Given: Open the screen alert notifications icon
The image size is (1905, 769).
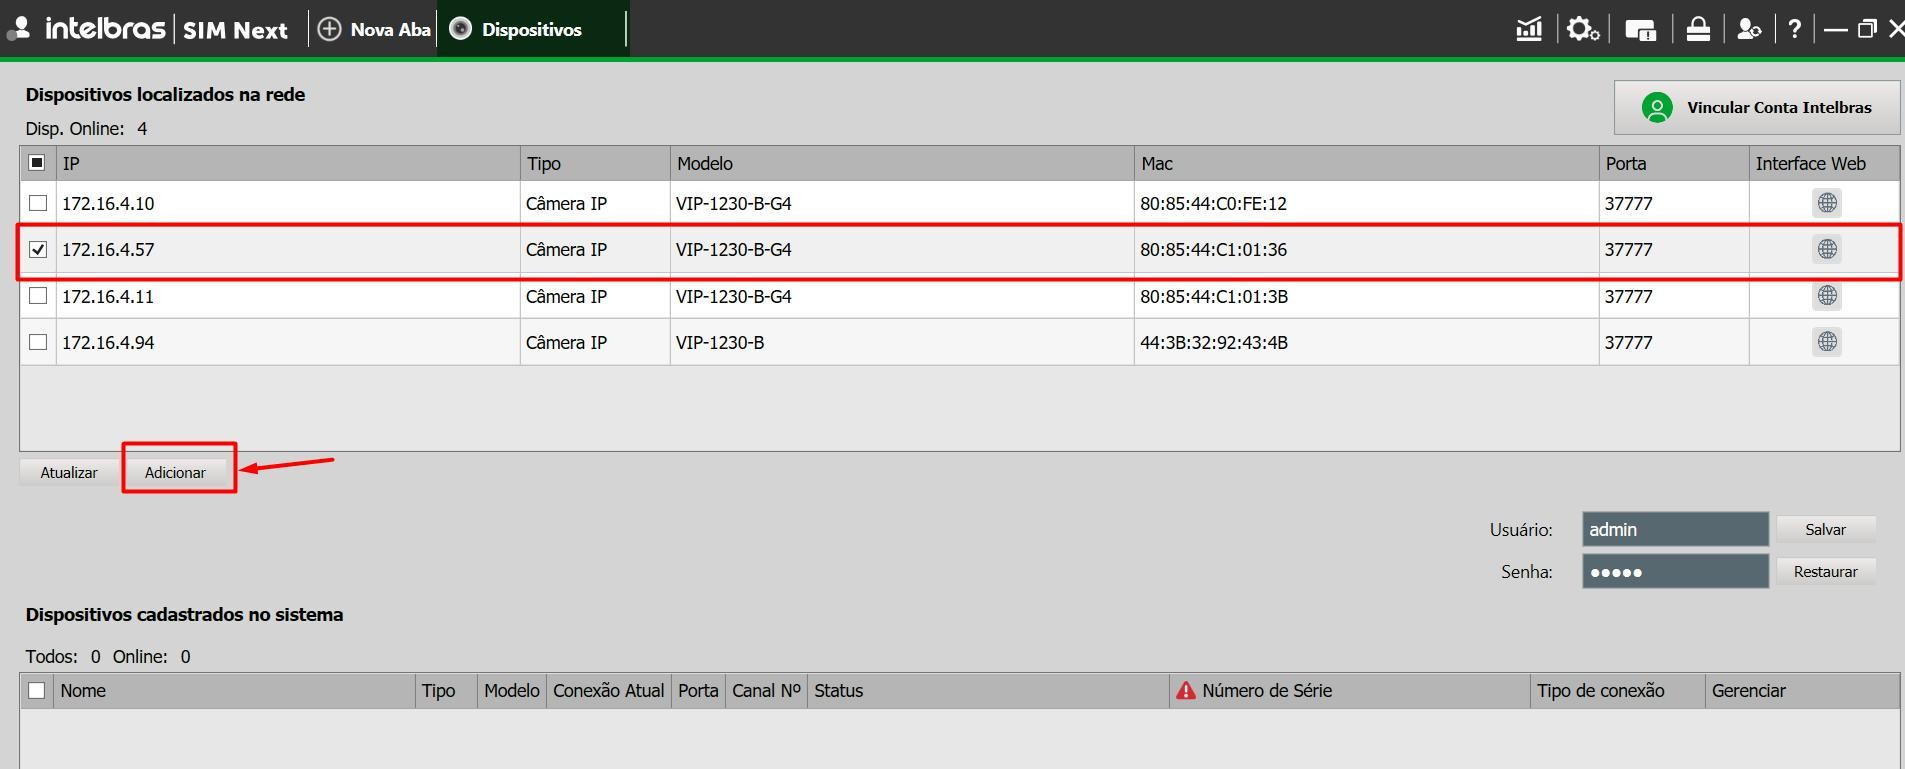Looking at the screenshot, I should (1640, 30).
